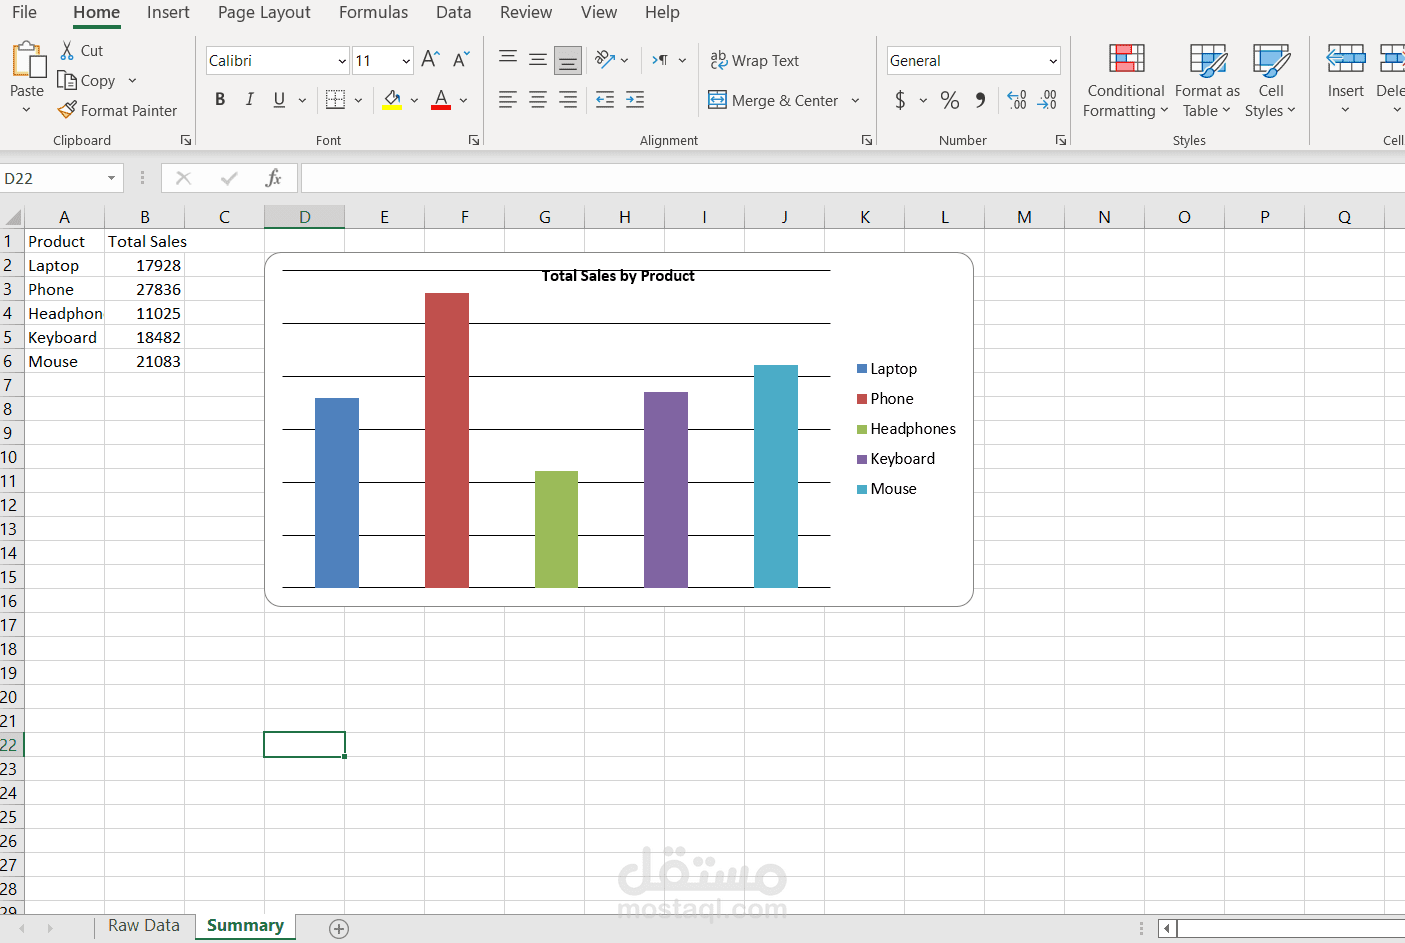Viewport: 1405px width, 943px height.
Task: Add a new sheet with plus icon
Action: click(x=339, y=929)
